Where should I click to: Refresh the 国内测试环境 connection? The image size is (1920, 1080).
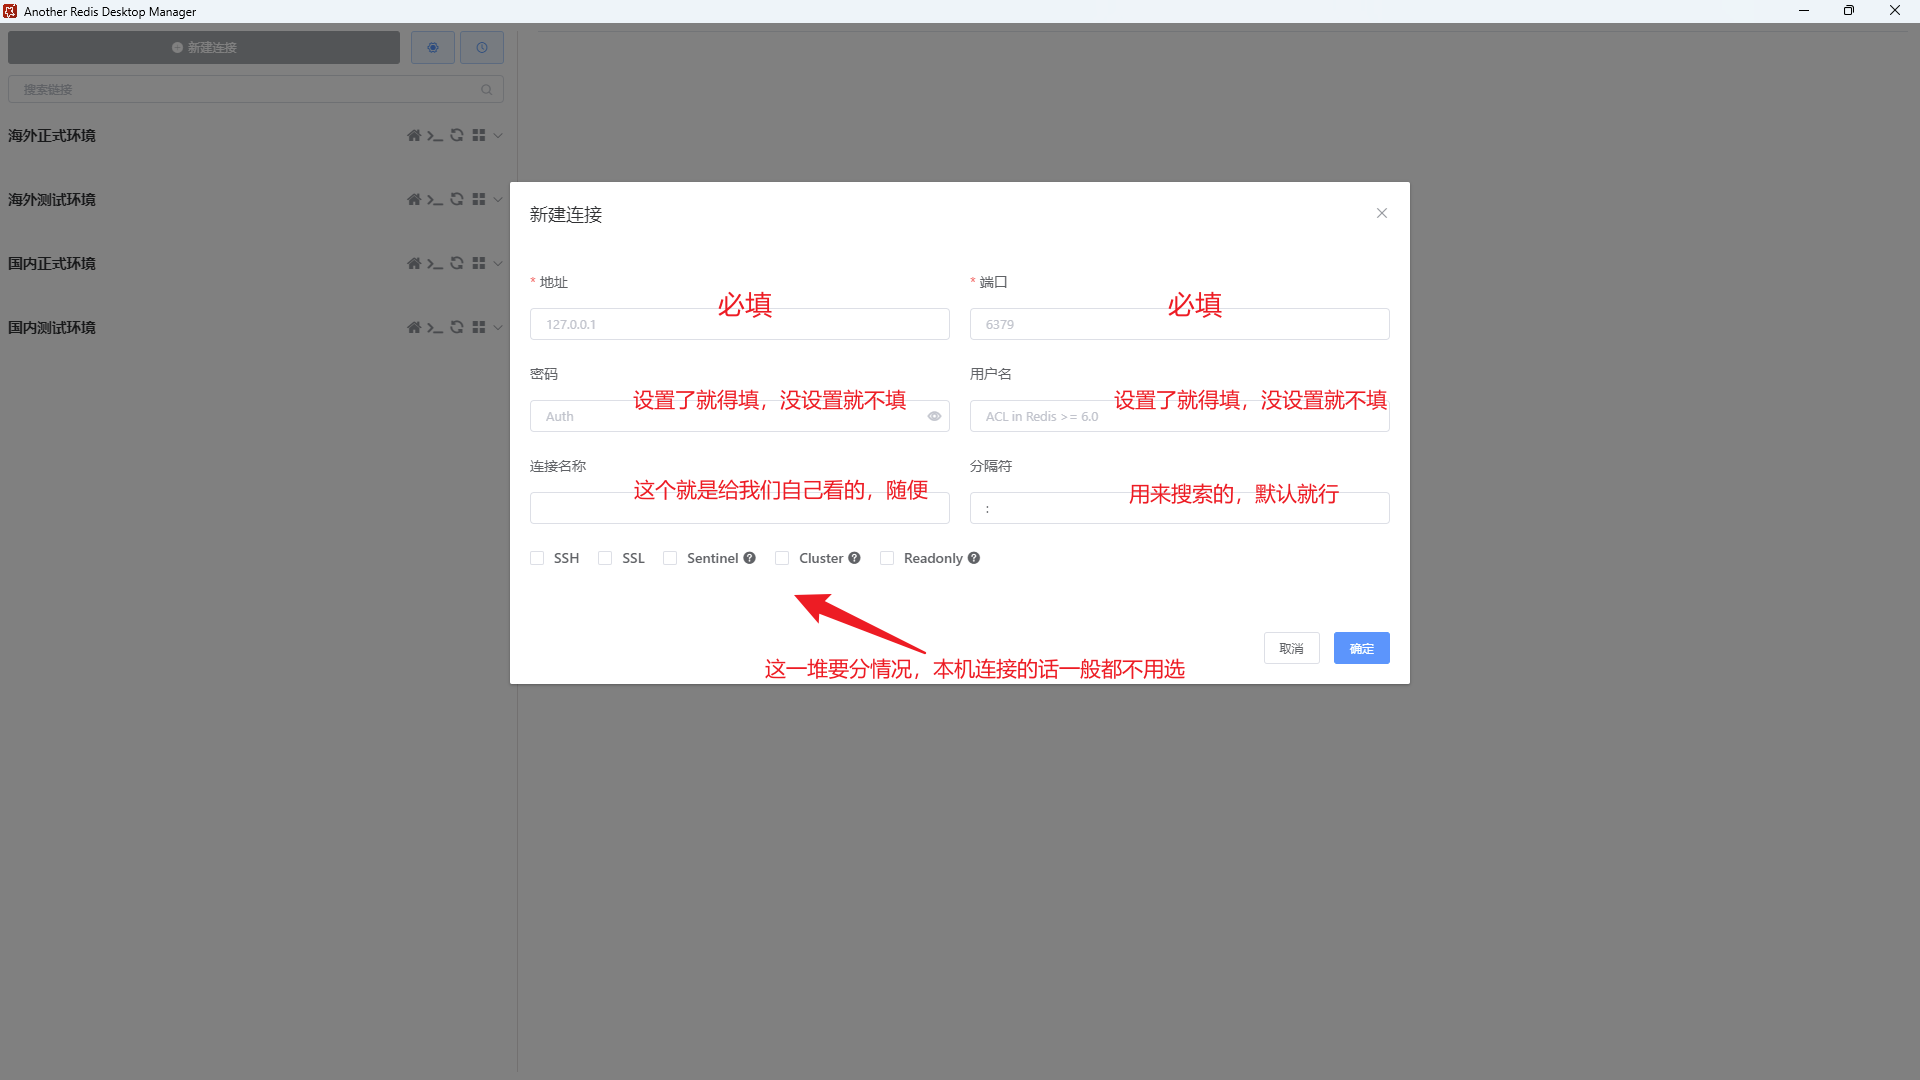(457, 327)
